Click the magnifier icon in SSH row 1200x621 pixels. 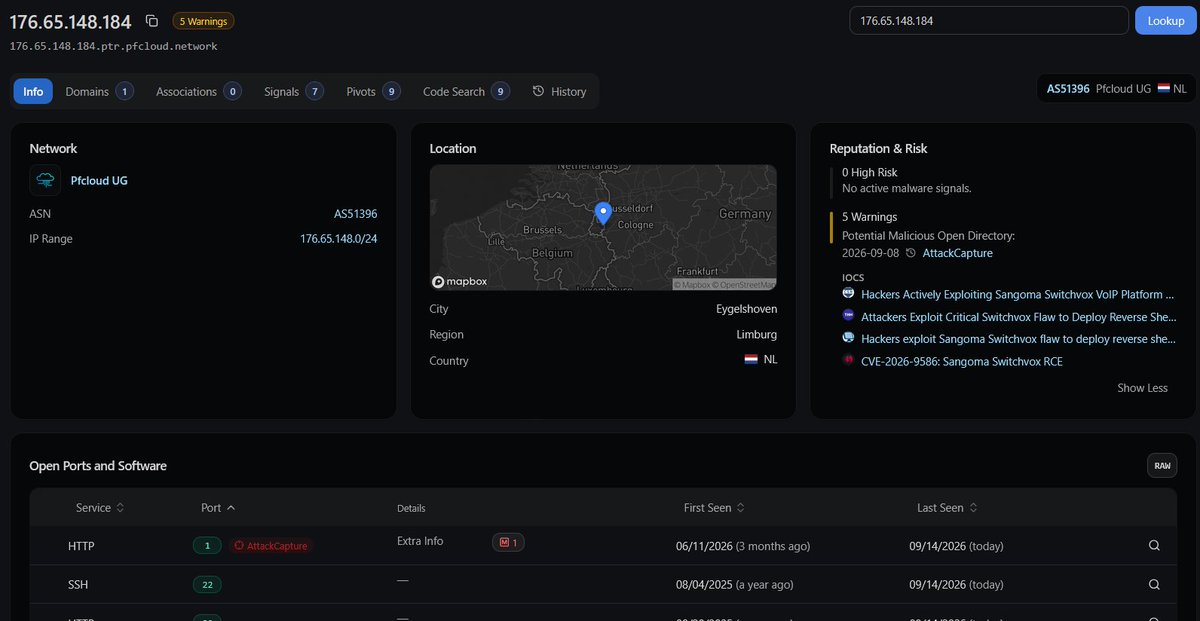point(1154,584)
